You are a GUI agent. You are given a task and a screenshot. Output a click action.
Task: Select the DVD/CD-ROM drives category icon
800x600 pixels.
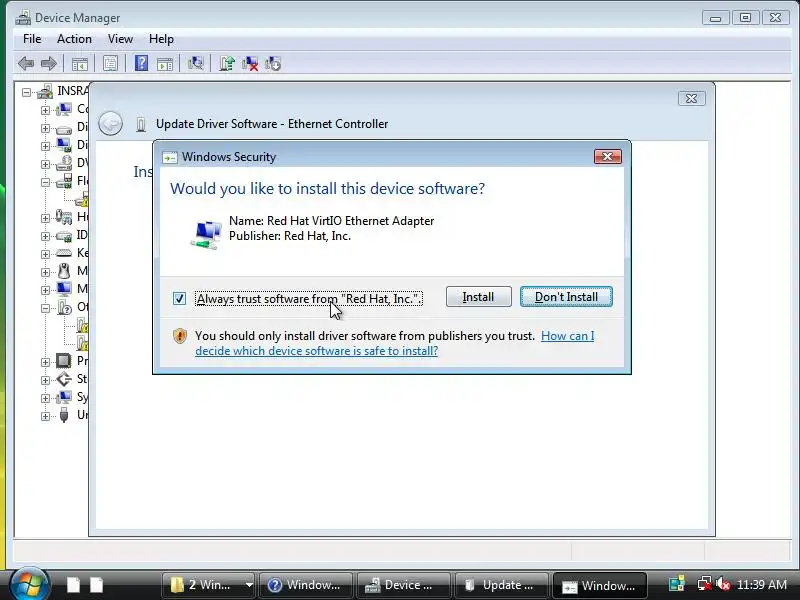(64, 163)
